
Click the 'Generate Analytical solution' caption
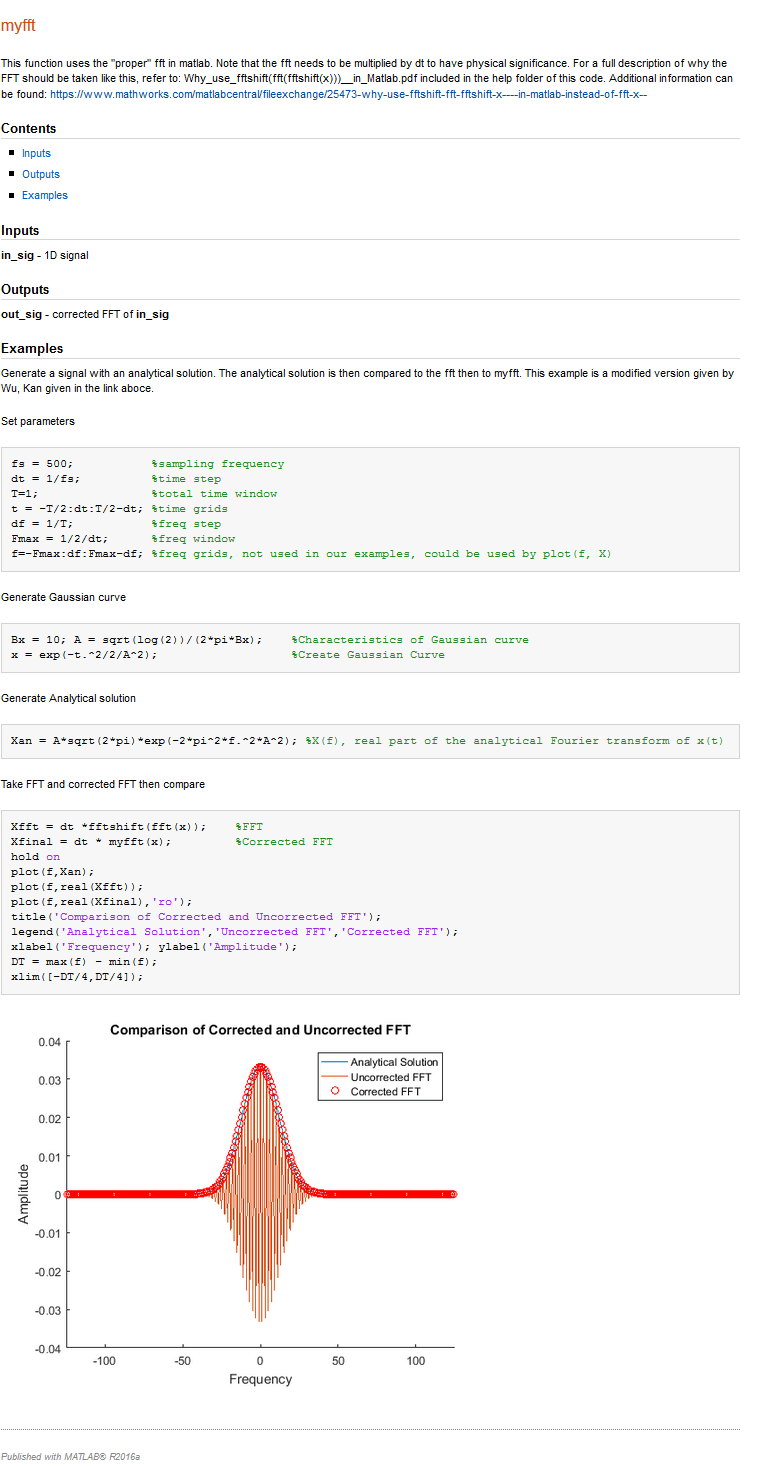[69, 698]
